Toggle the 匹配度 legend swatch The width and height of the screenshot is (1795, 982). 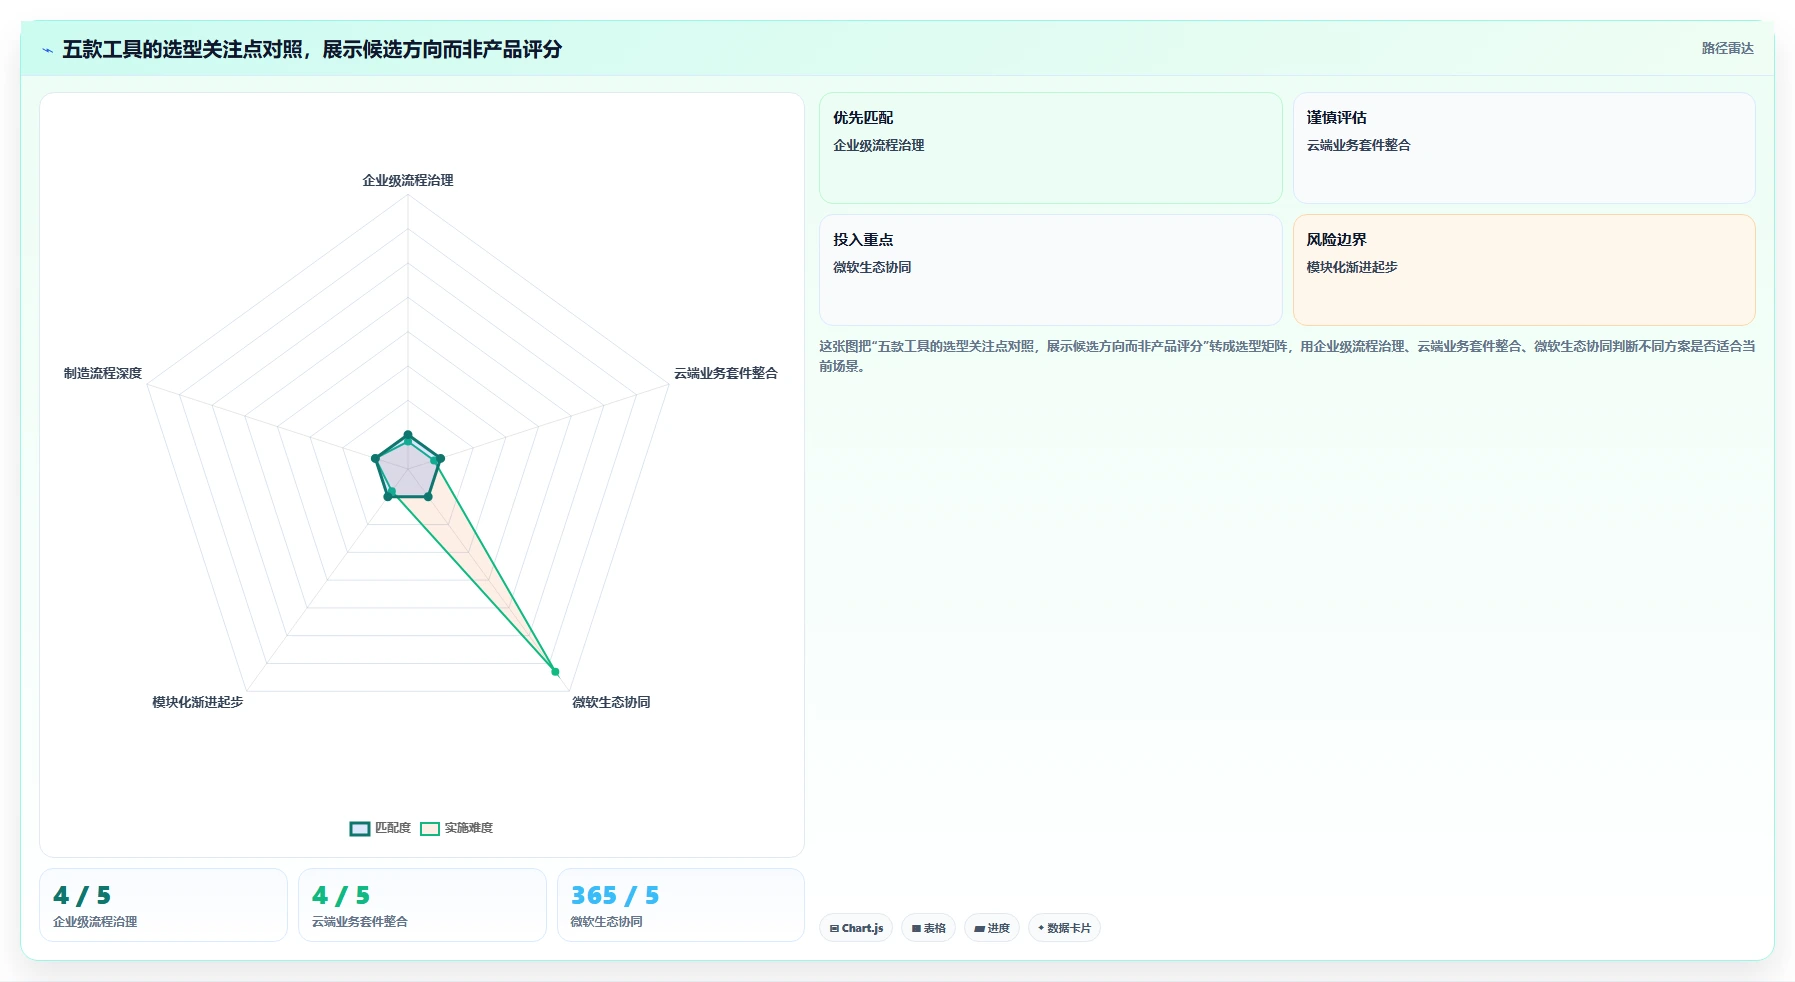click(x=360, y=828)
